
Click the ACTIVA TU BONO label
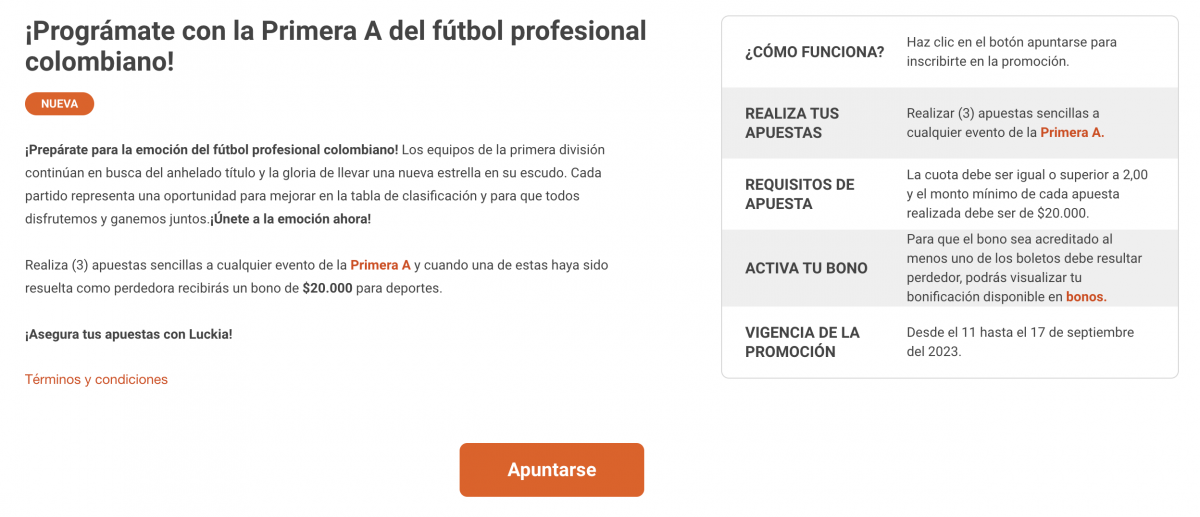806,268
